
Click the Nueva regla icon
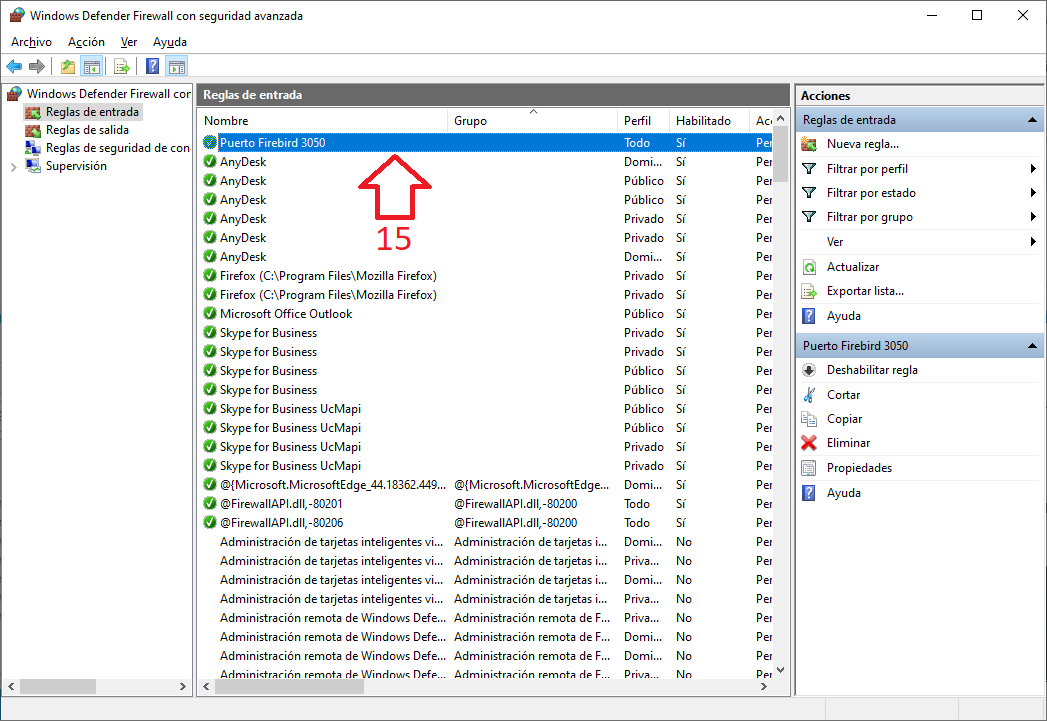(x=809, y=144)
